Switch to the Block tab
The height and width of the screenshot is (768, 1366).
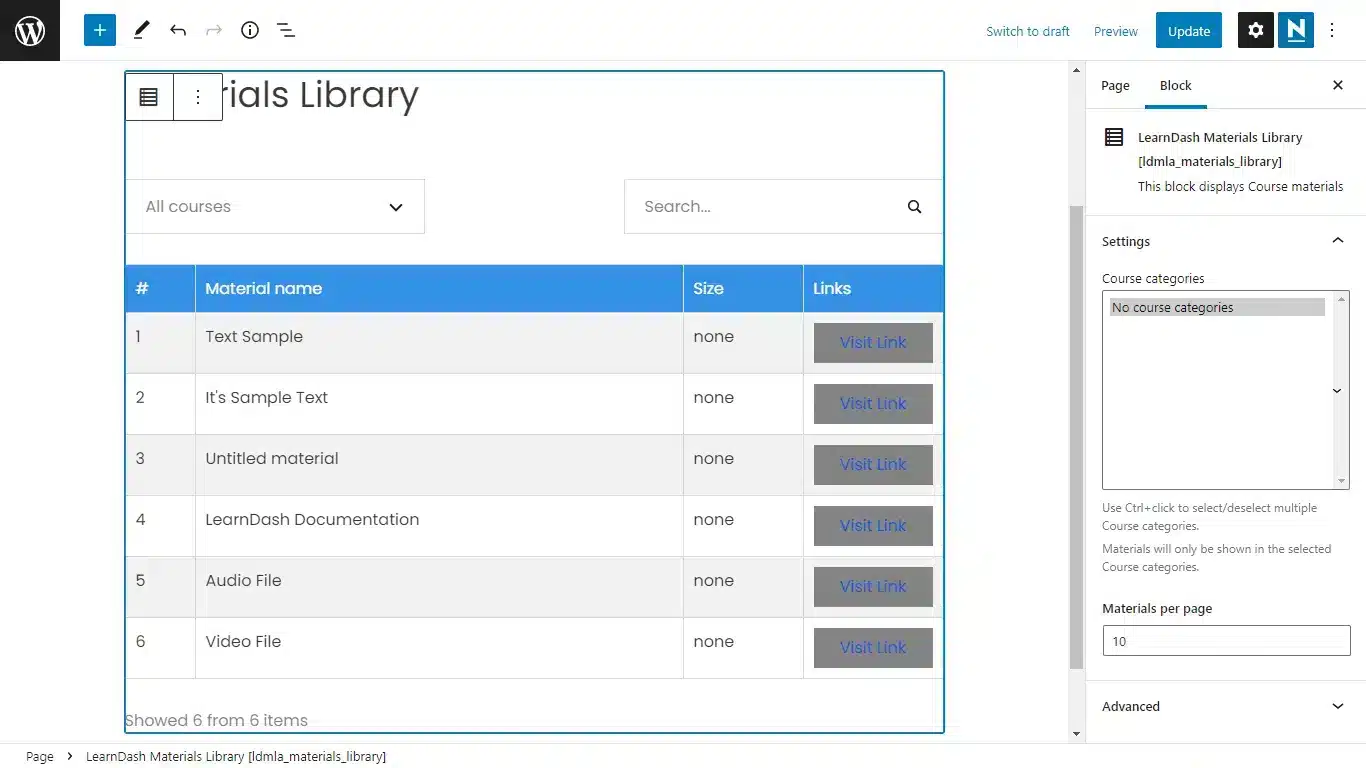click(1176, 86)
